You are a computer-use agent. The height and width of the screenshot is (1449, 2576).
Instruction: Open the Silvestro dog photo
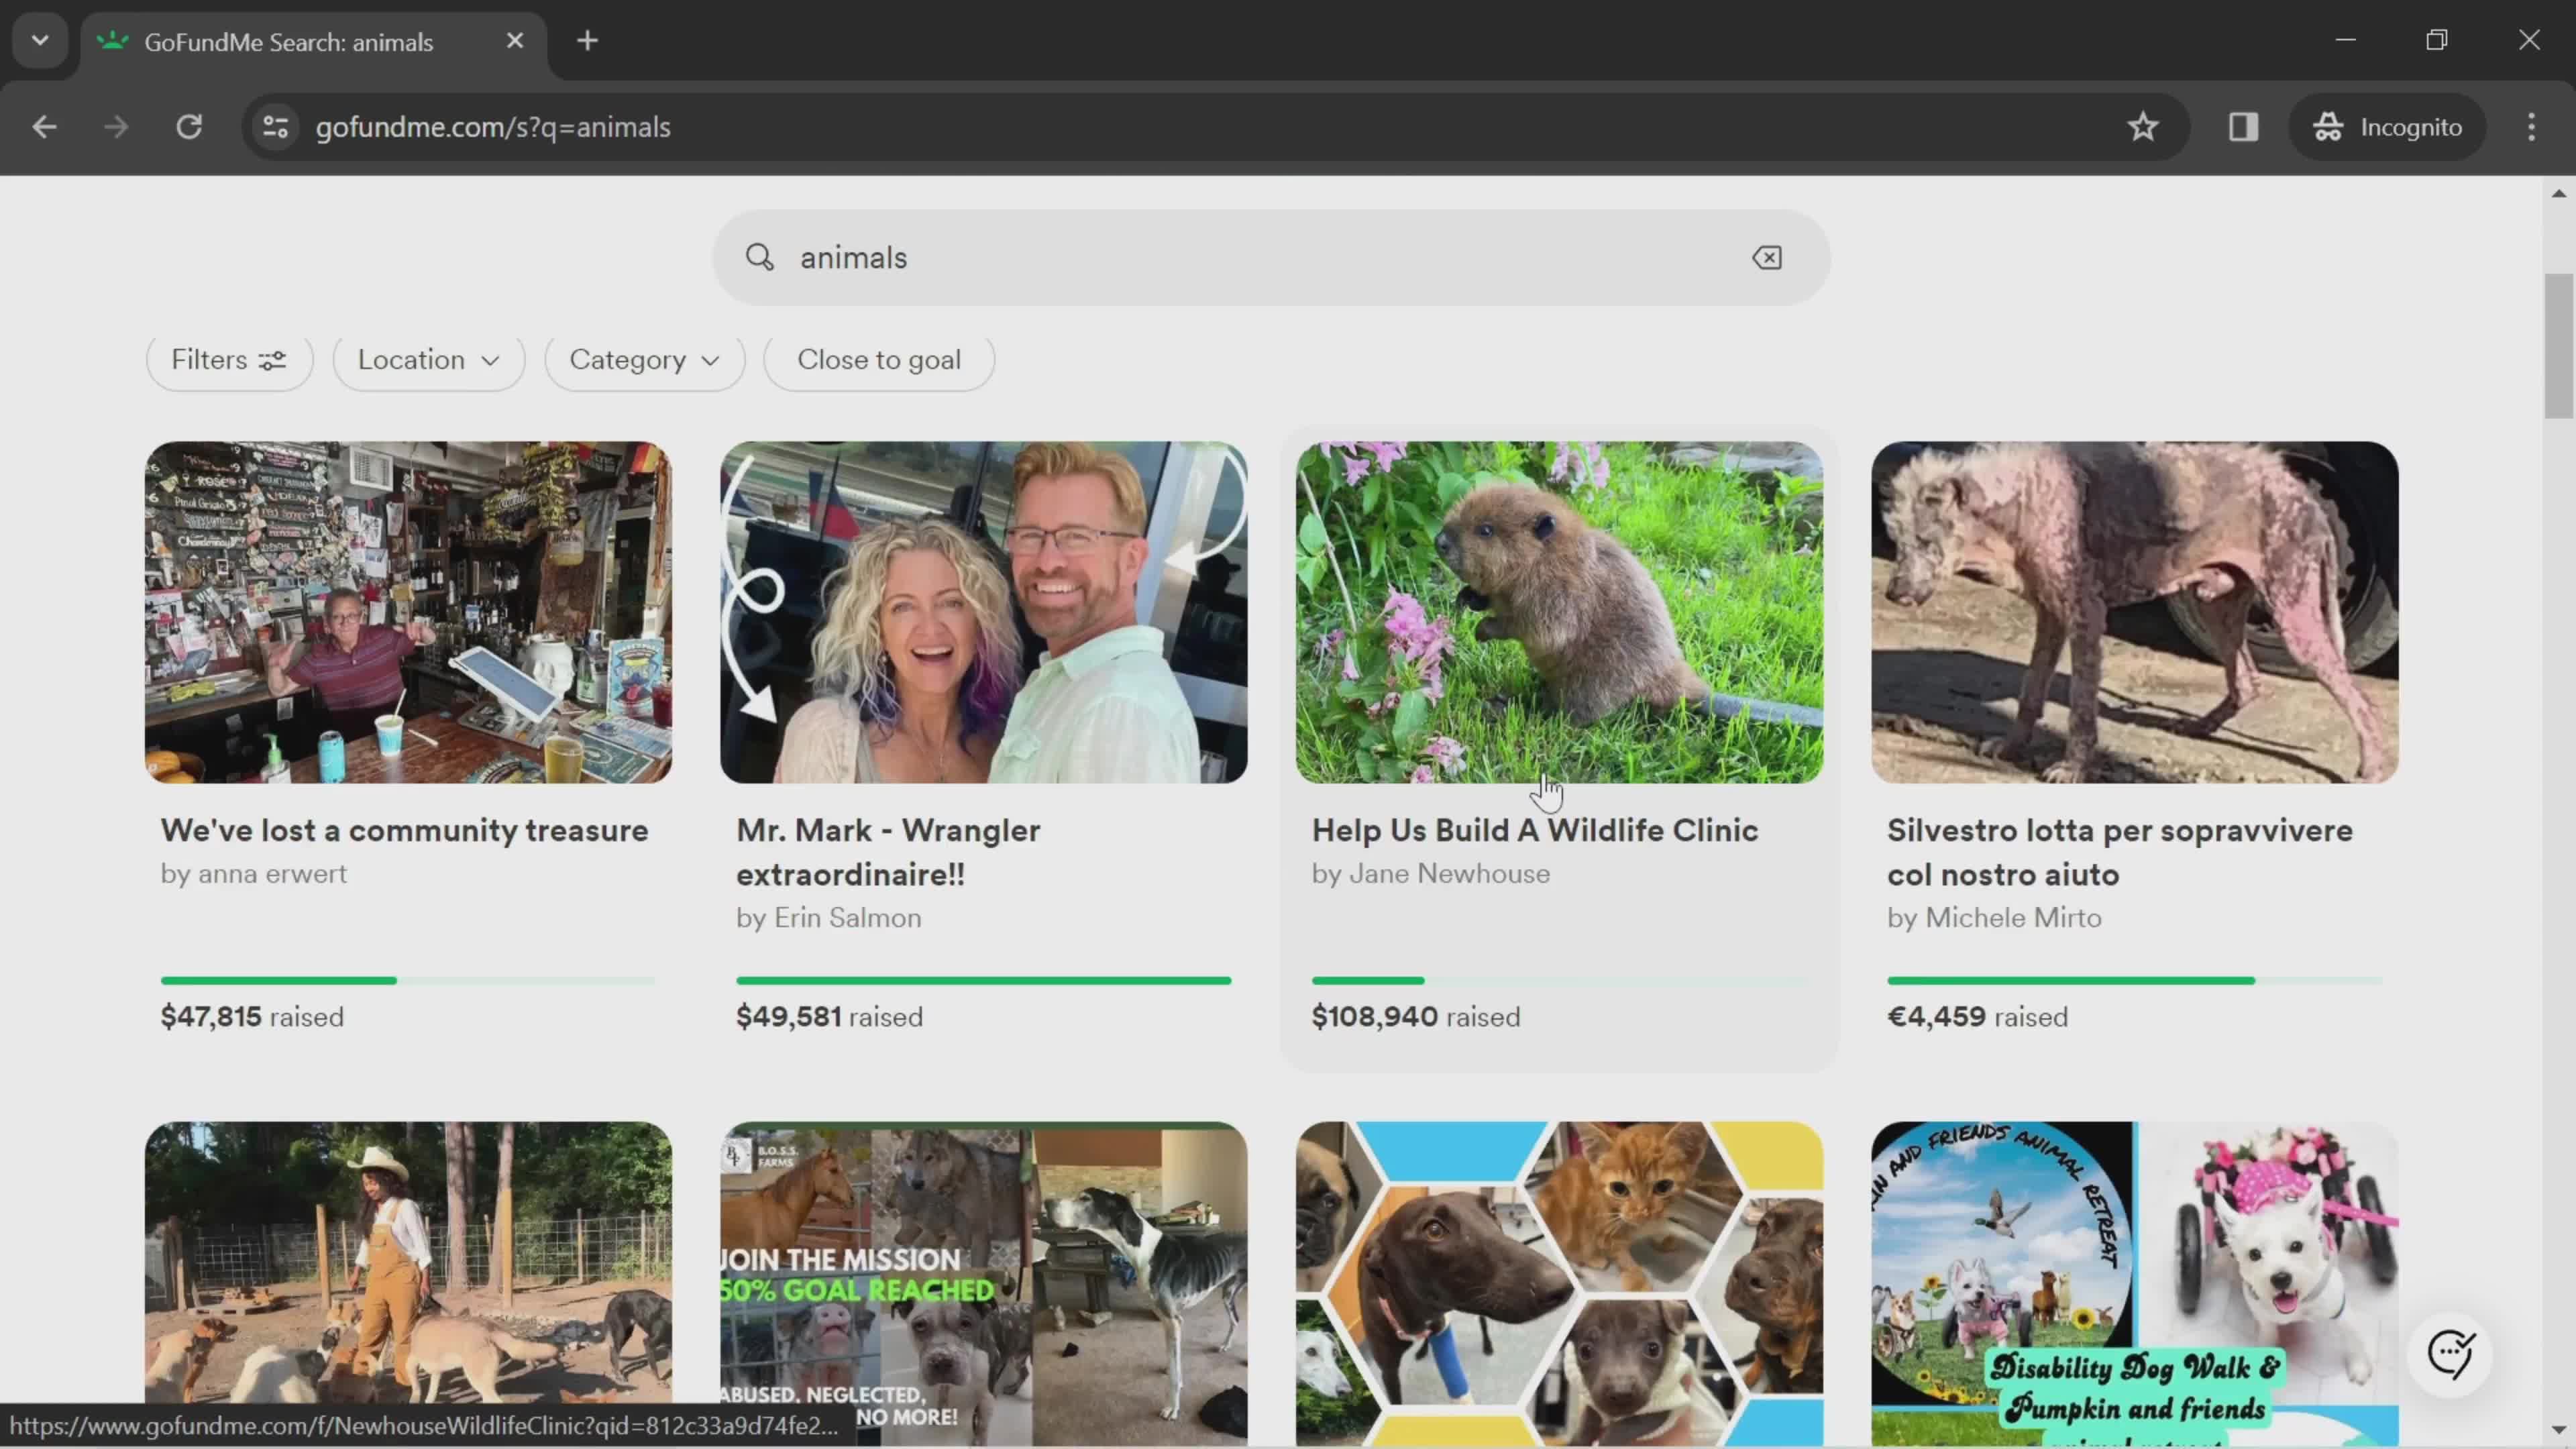[2134, 612]
